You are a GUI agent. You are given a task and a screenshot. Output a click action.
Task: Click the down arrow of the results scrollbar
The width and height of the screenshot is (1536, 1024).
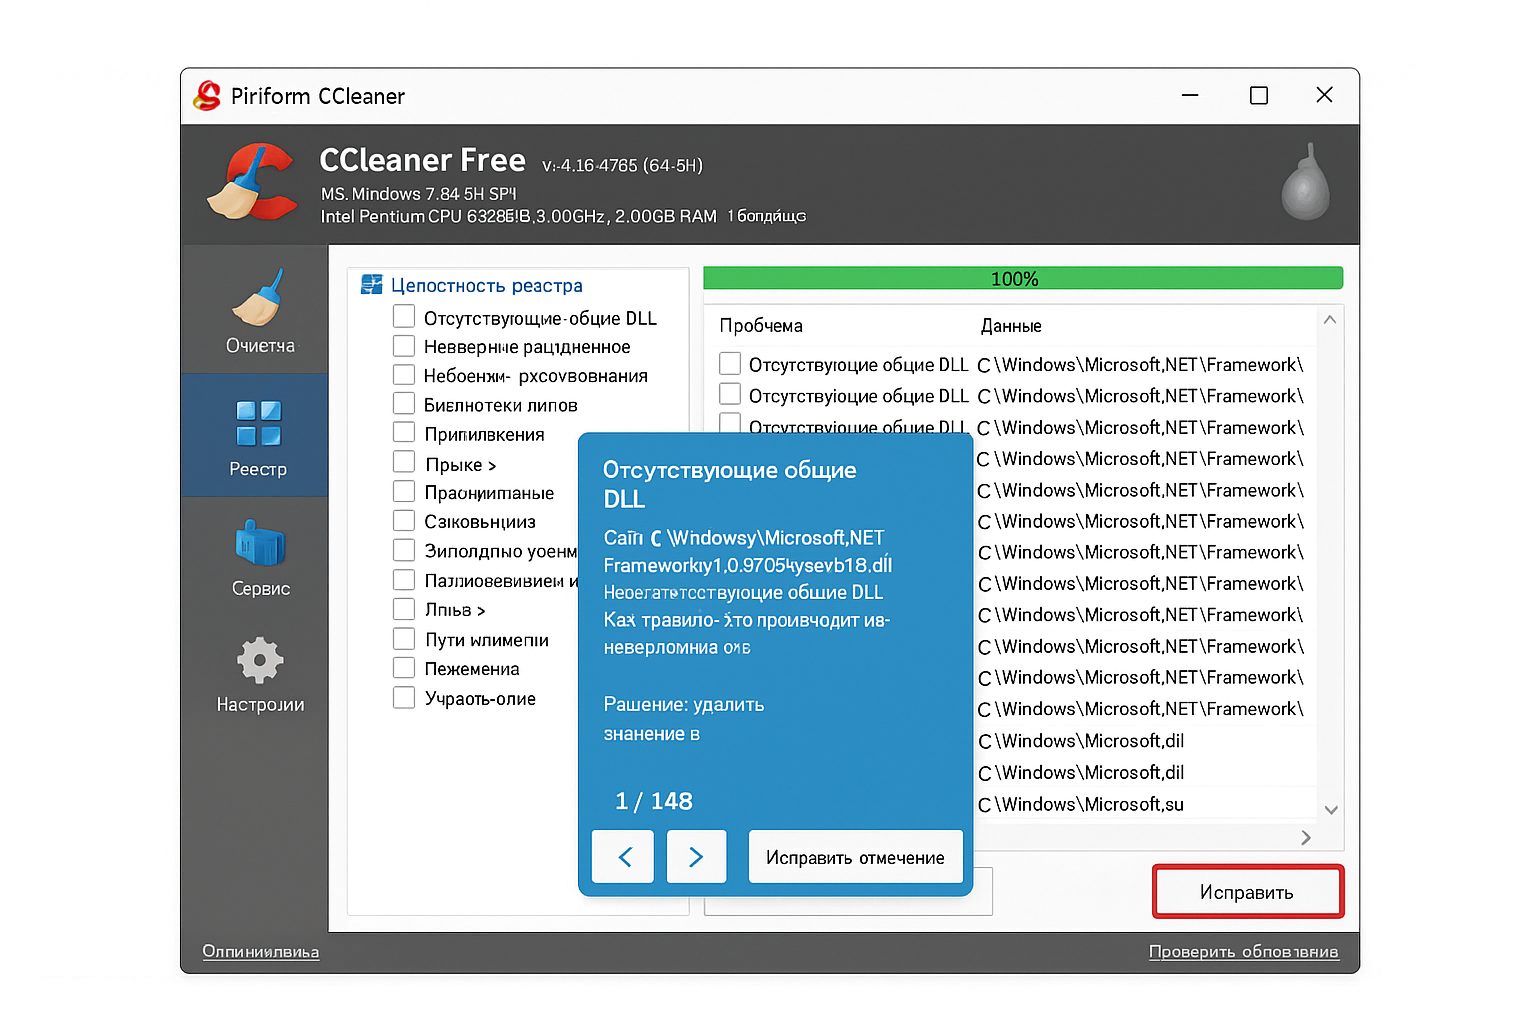[1330, 810]
